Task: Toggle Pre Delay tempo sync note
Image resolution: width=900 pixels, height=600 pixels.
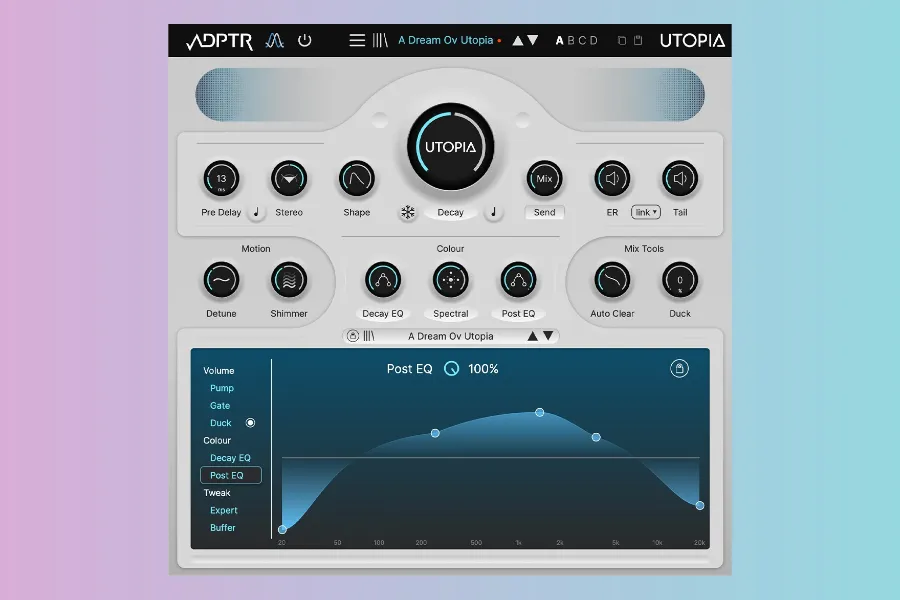Action: [x=257, y=212]
